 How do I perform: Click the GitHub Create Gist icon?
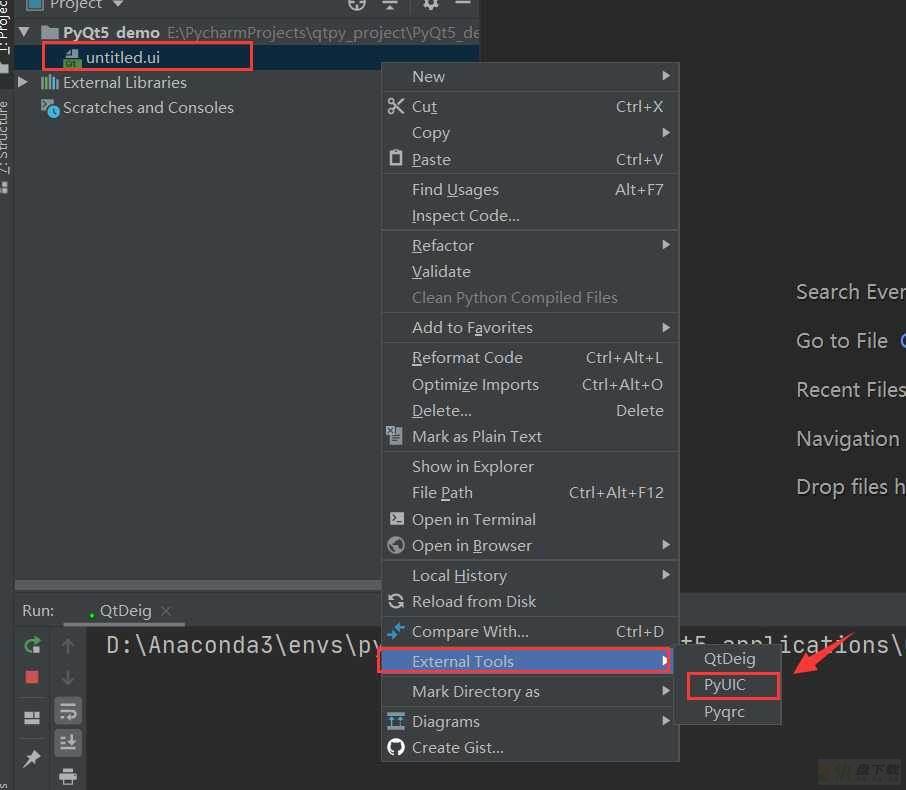point(396,747)
